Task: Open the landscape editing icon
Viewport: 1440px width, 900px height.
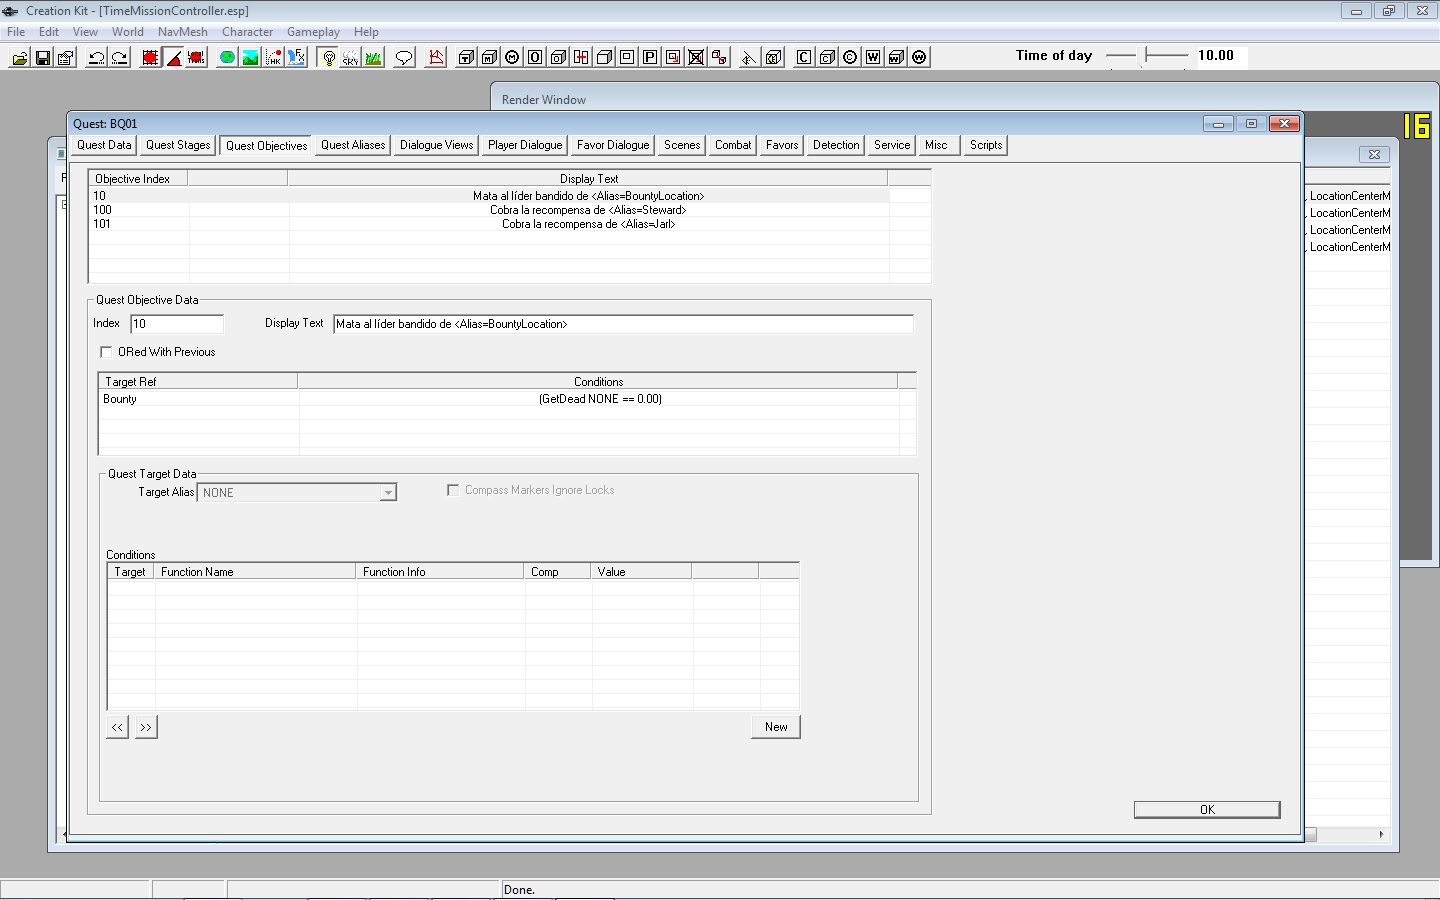Action: [250, 57]
